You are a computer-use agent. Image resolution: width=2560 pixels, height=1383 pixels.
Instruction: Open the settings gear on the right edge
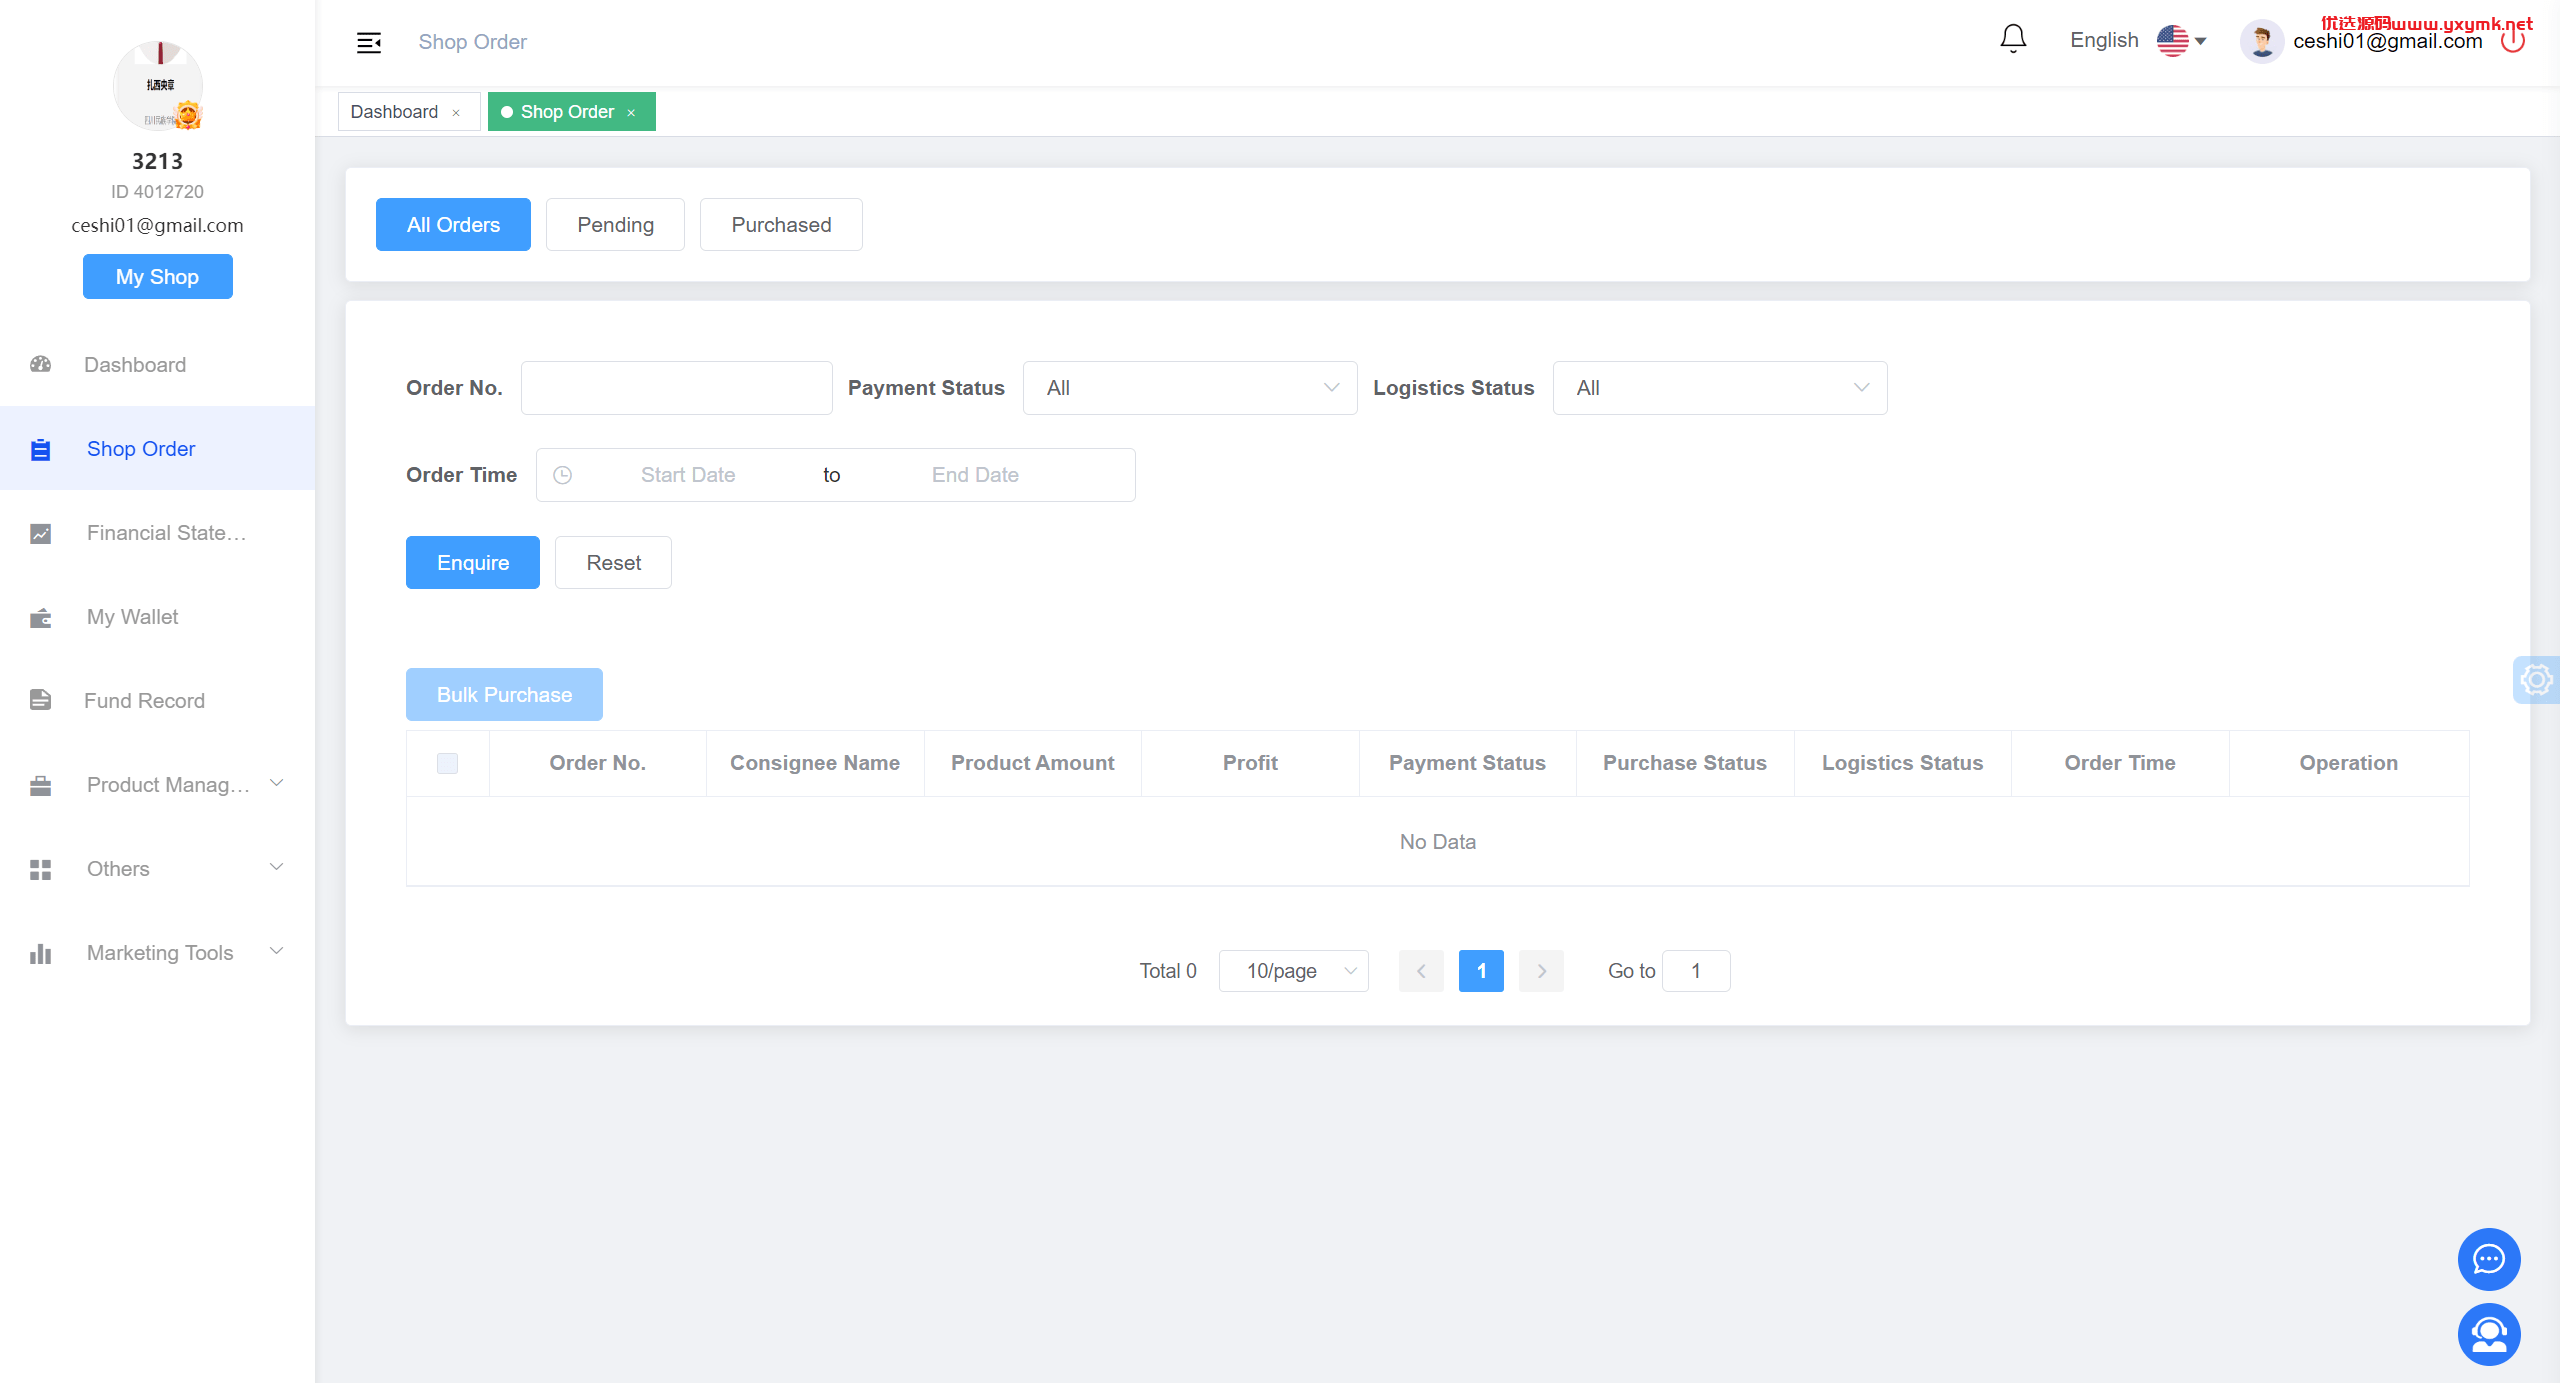tap(2537, 680)
